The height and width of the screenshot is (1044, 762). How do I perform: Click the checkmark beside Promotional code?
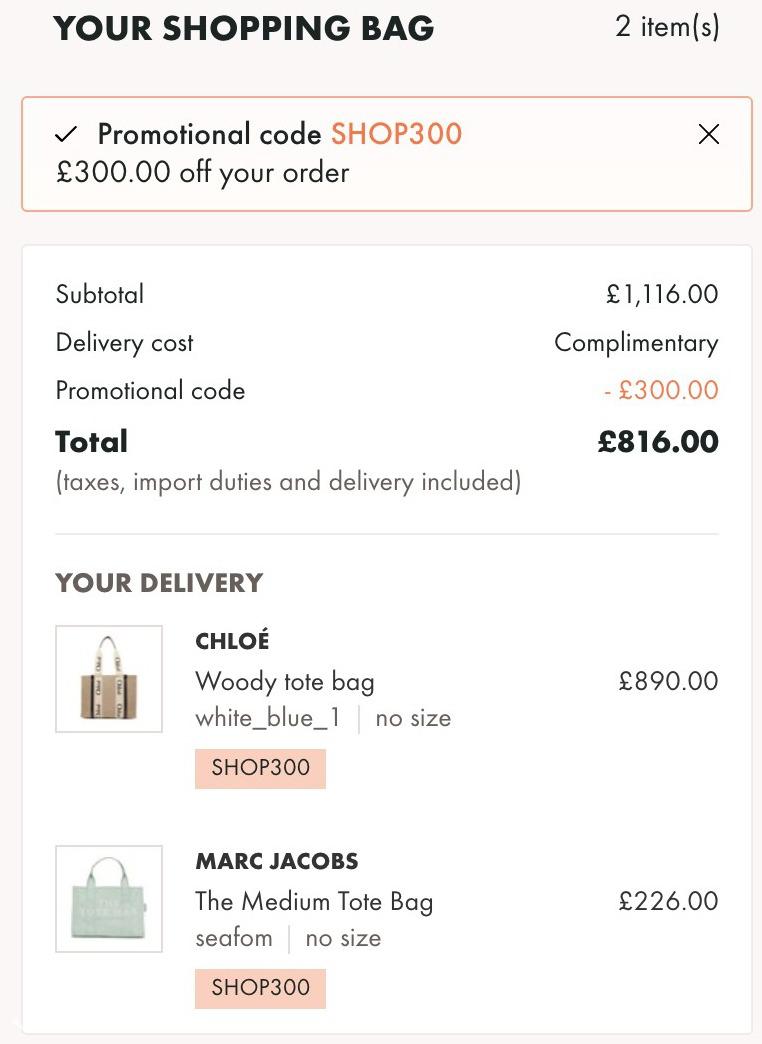click(x=67, y=134)
